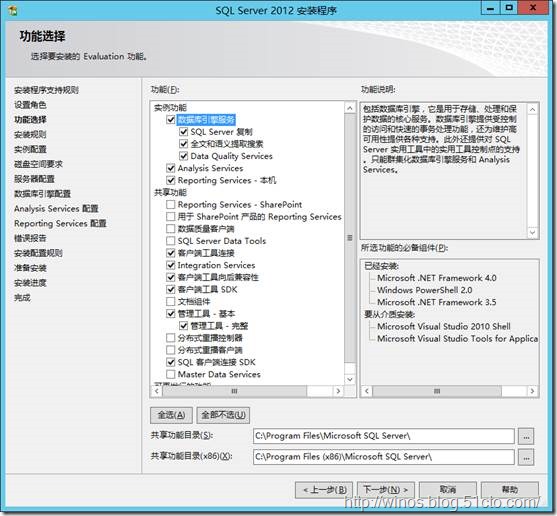Select Analysis Services 配置 step in sidebar
This screenshot has height=516, width=557.
tap(56, 209)
